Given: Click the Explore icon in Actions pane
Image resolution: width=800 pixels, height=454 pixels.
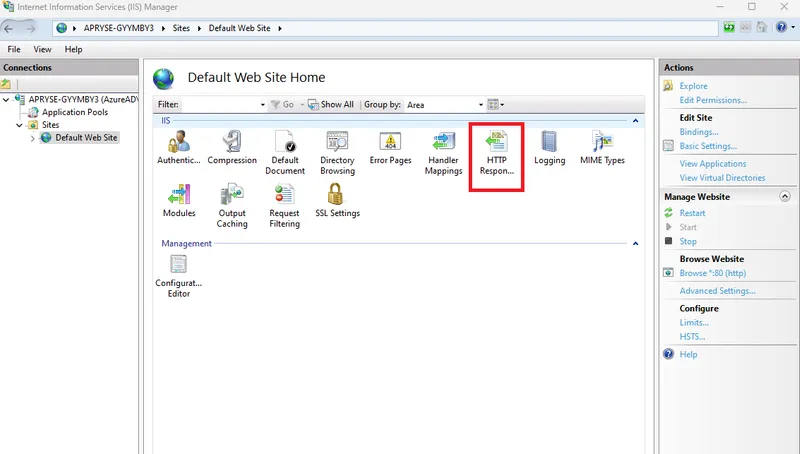Looking at the screenshot, I should pyautogui.click(x=668, y=86).
